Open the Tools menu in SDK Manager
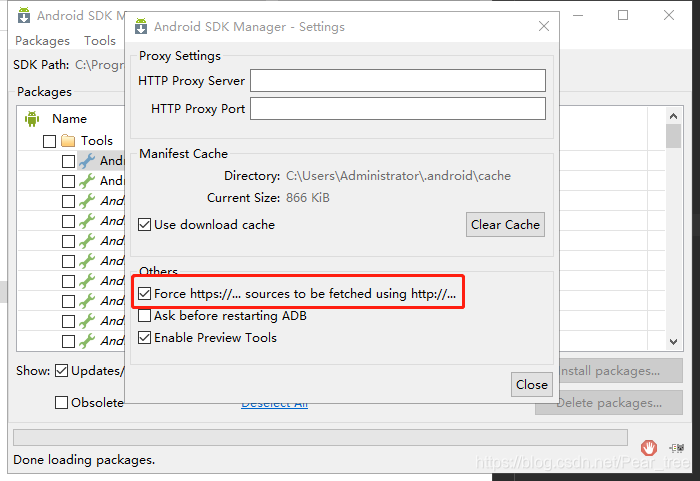 tap(100, 41)
